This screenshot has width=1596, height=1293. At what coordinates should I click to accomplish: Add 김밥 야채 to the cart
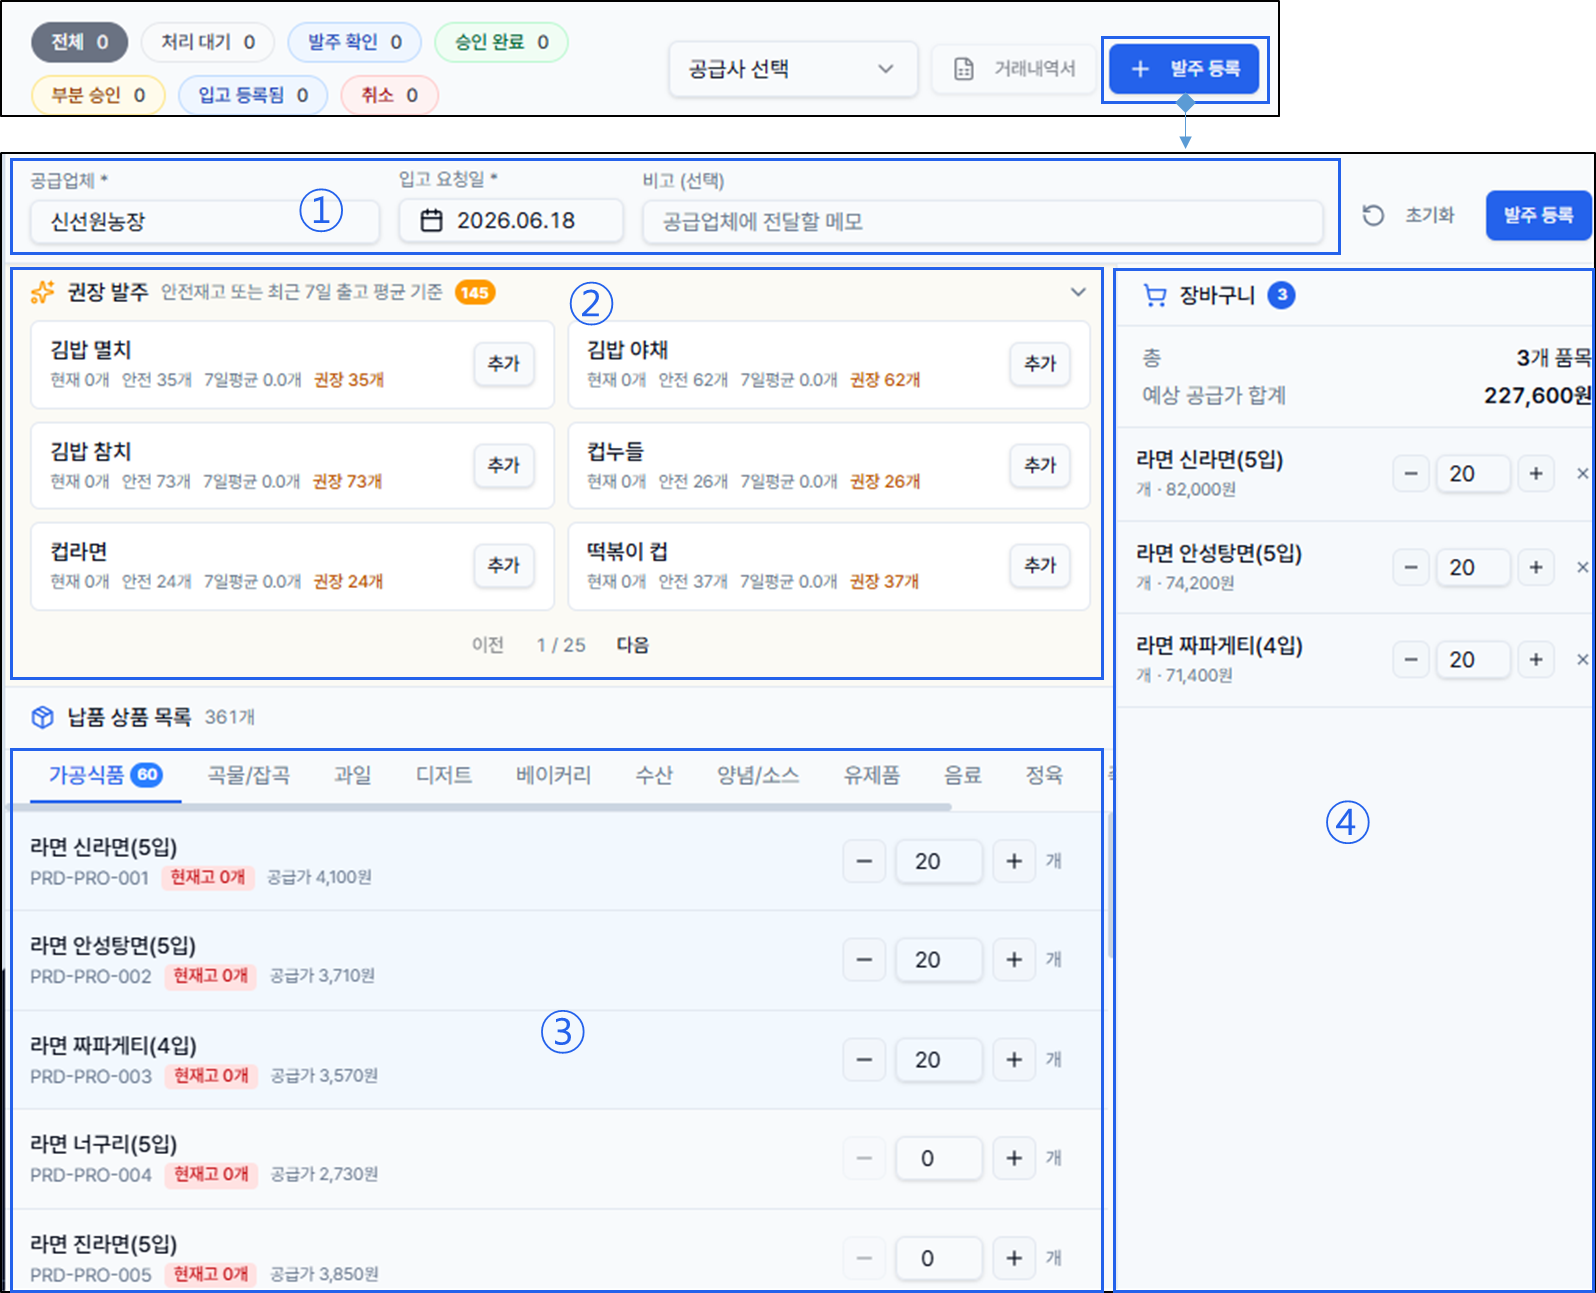click(1040, 364)
